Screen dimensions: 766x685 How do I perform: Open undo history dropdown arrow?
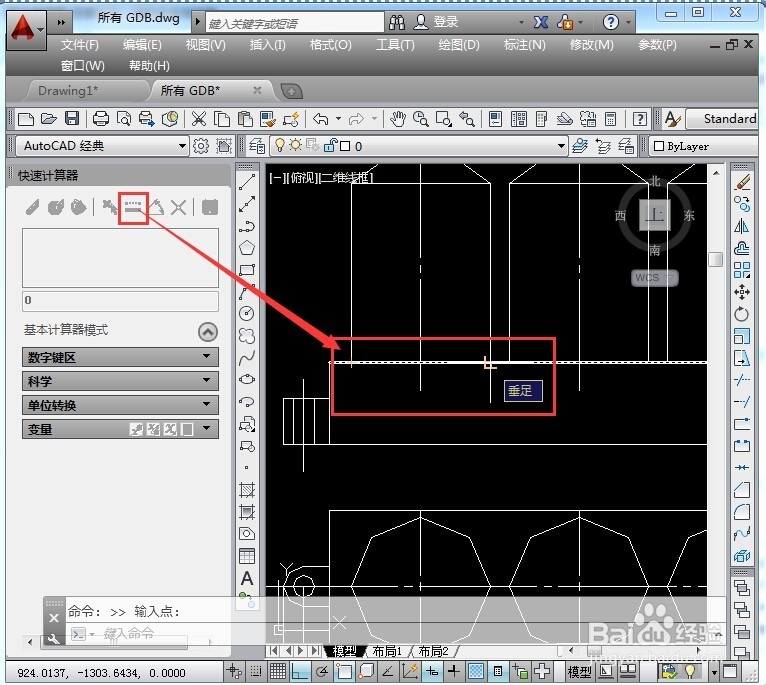(338, 118)
